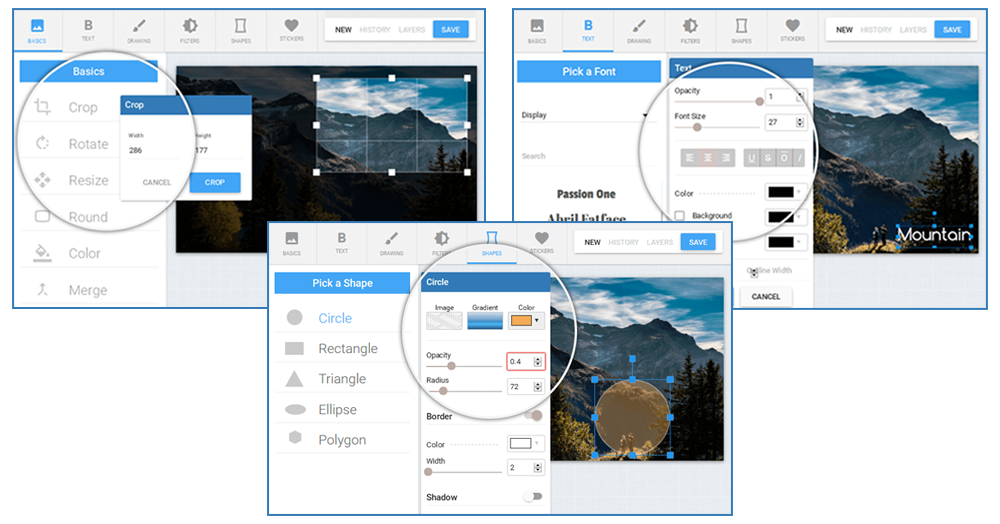The height and width of the screenshot is (524, 1000).
Task: Open the text Color dropdown
Action: pyautogui.click(x=784, y=192)
